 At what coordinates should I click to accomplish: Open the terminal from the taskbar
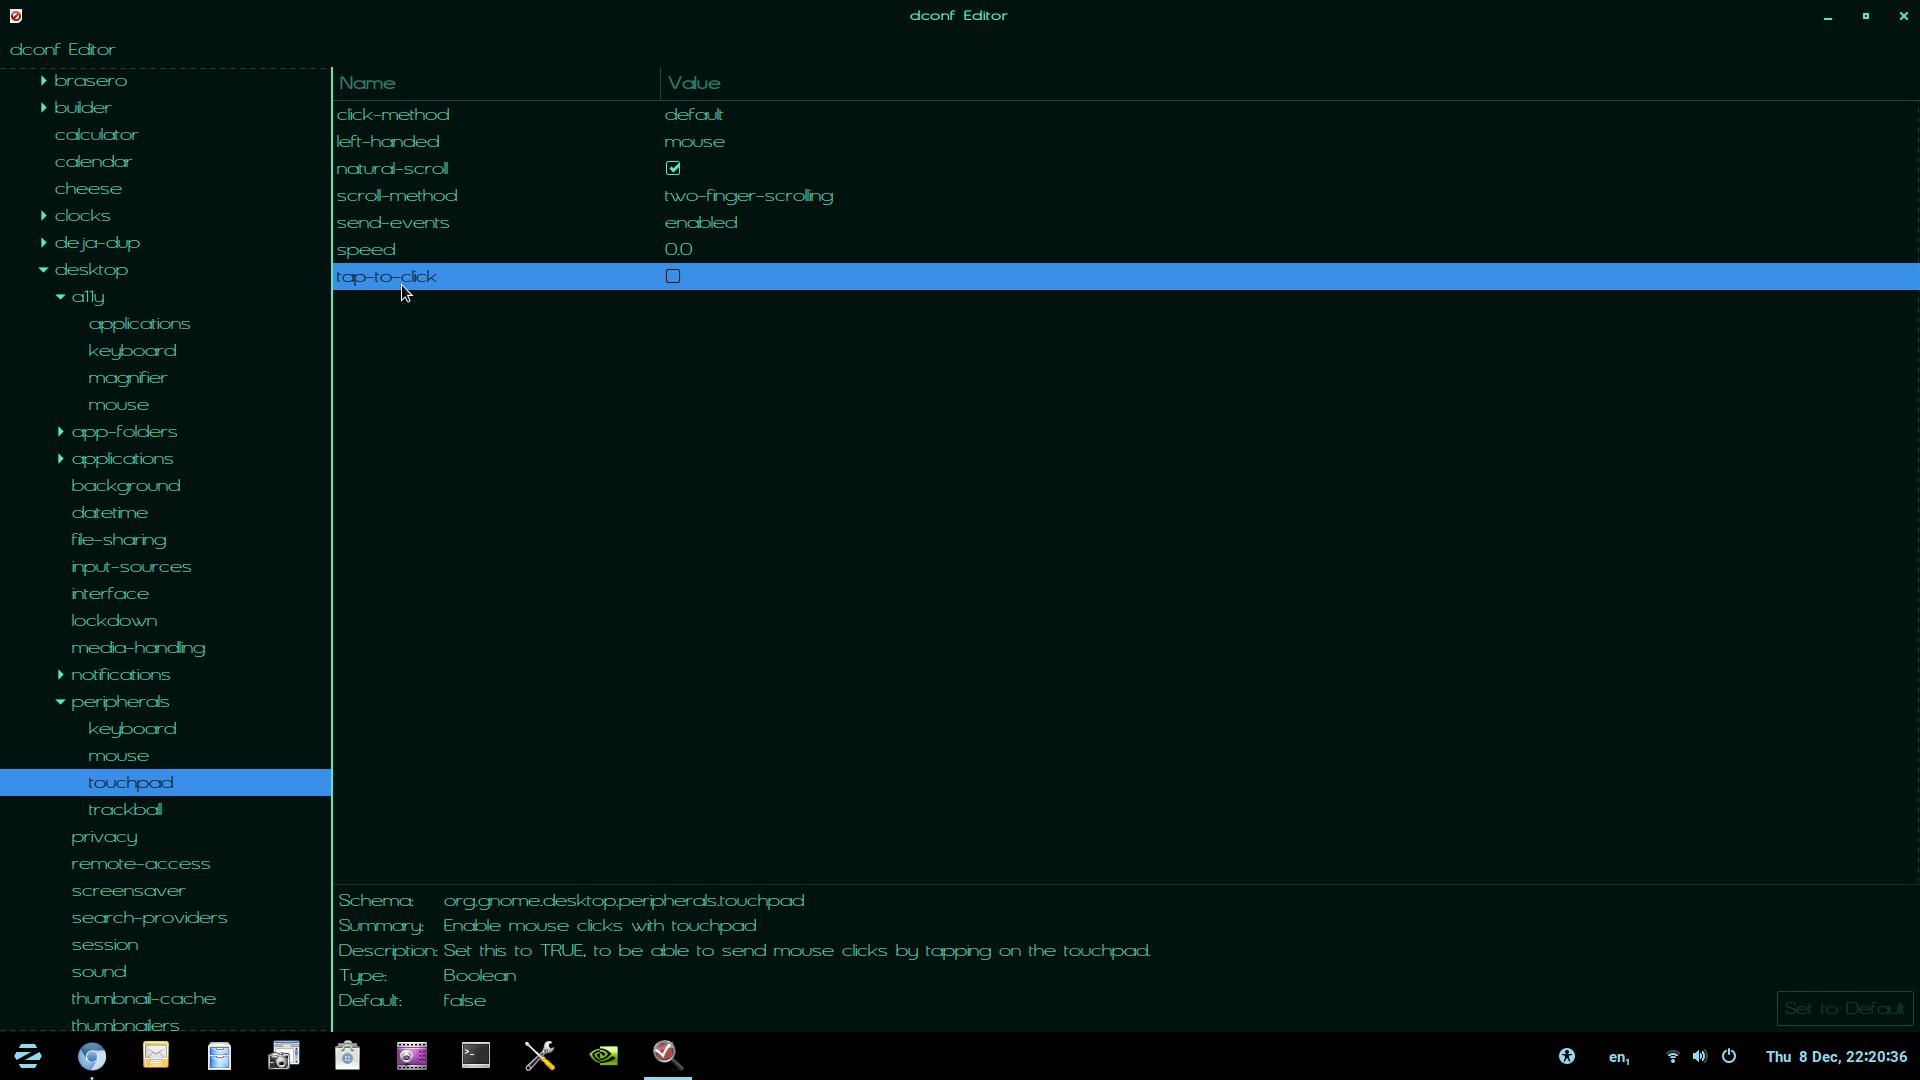pyautogui.click(x=476, y=1055)
